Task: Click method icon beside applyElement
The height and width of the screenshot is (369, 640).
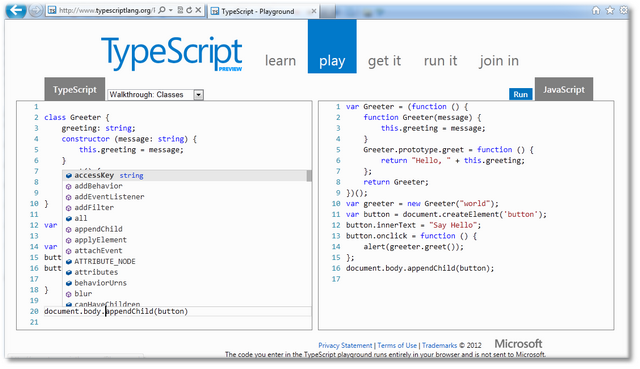Action: coord(69,240)
